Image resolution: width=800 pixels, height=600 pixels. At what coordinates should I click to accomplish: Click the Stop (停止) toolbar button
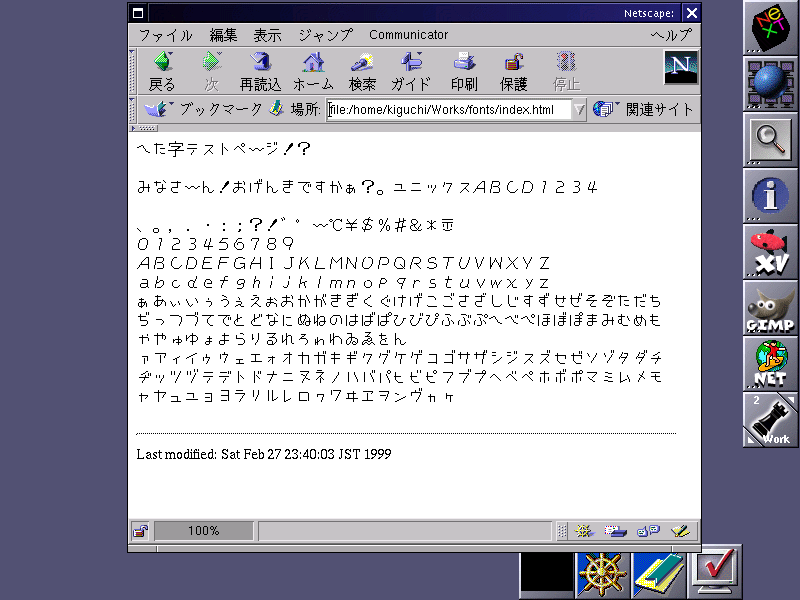pyautogui.click(x=566, y=71)
